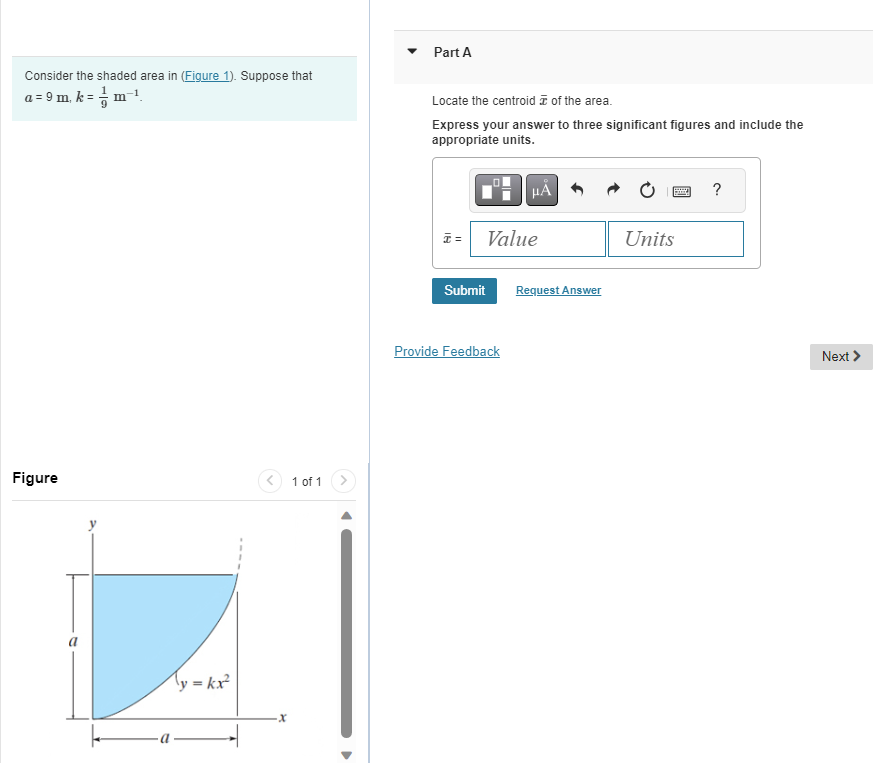
Task: Click the reset answer icon
Action: pyautogui.click(x=646, y=189)
